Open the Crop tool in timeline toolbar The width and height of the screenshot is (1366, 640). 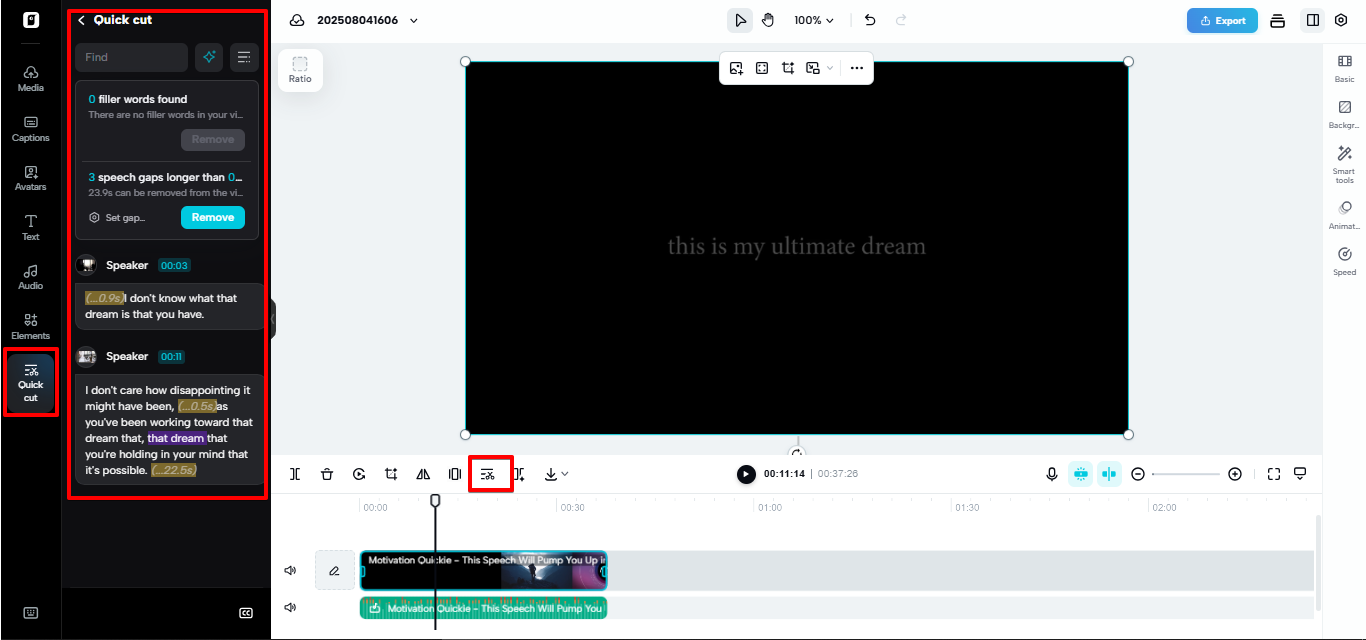coord(391,473)
